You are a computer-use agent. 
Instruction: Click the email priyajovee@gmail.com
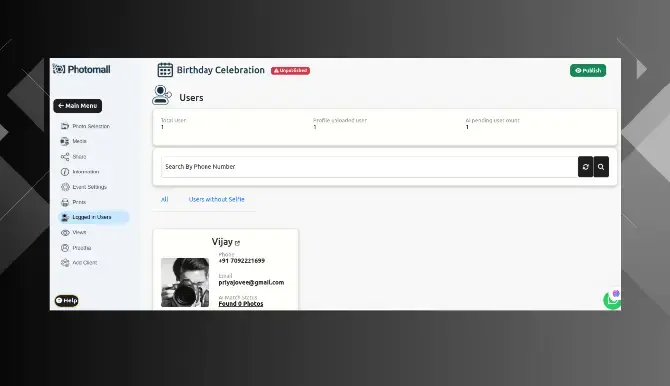(x=251, y=283)
